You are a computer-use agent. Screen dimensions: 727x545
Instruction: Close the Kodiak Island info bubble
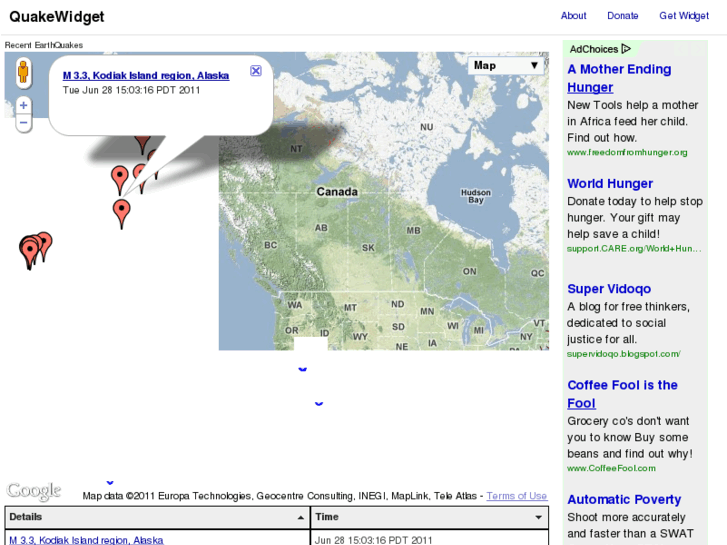click(x=256, y=71)
